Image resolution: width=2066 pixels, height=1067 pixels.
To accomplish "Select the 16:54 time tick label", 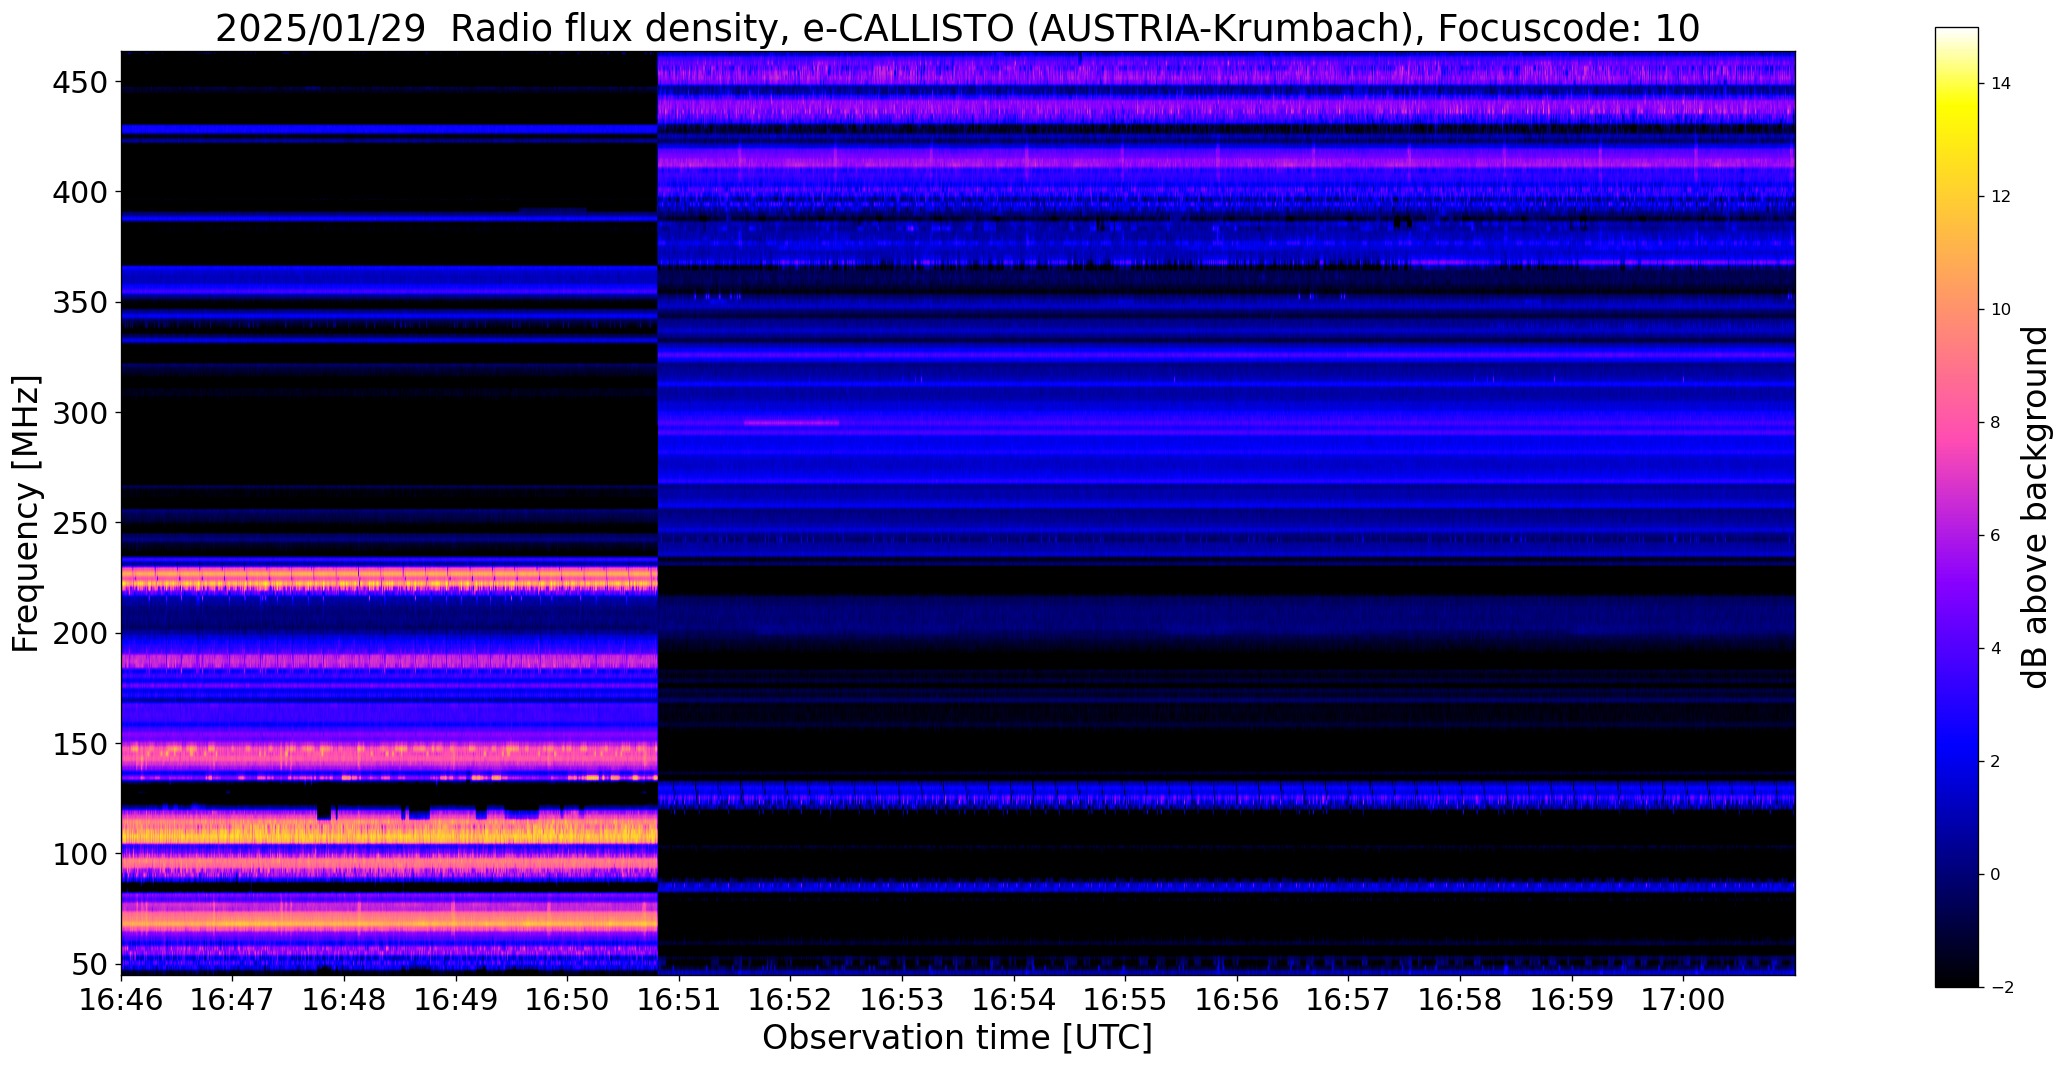I will 1014,1000.
